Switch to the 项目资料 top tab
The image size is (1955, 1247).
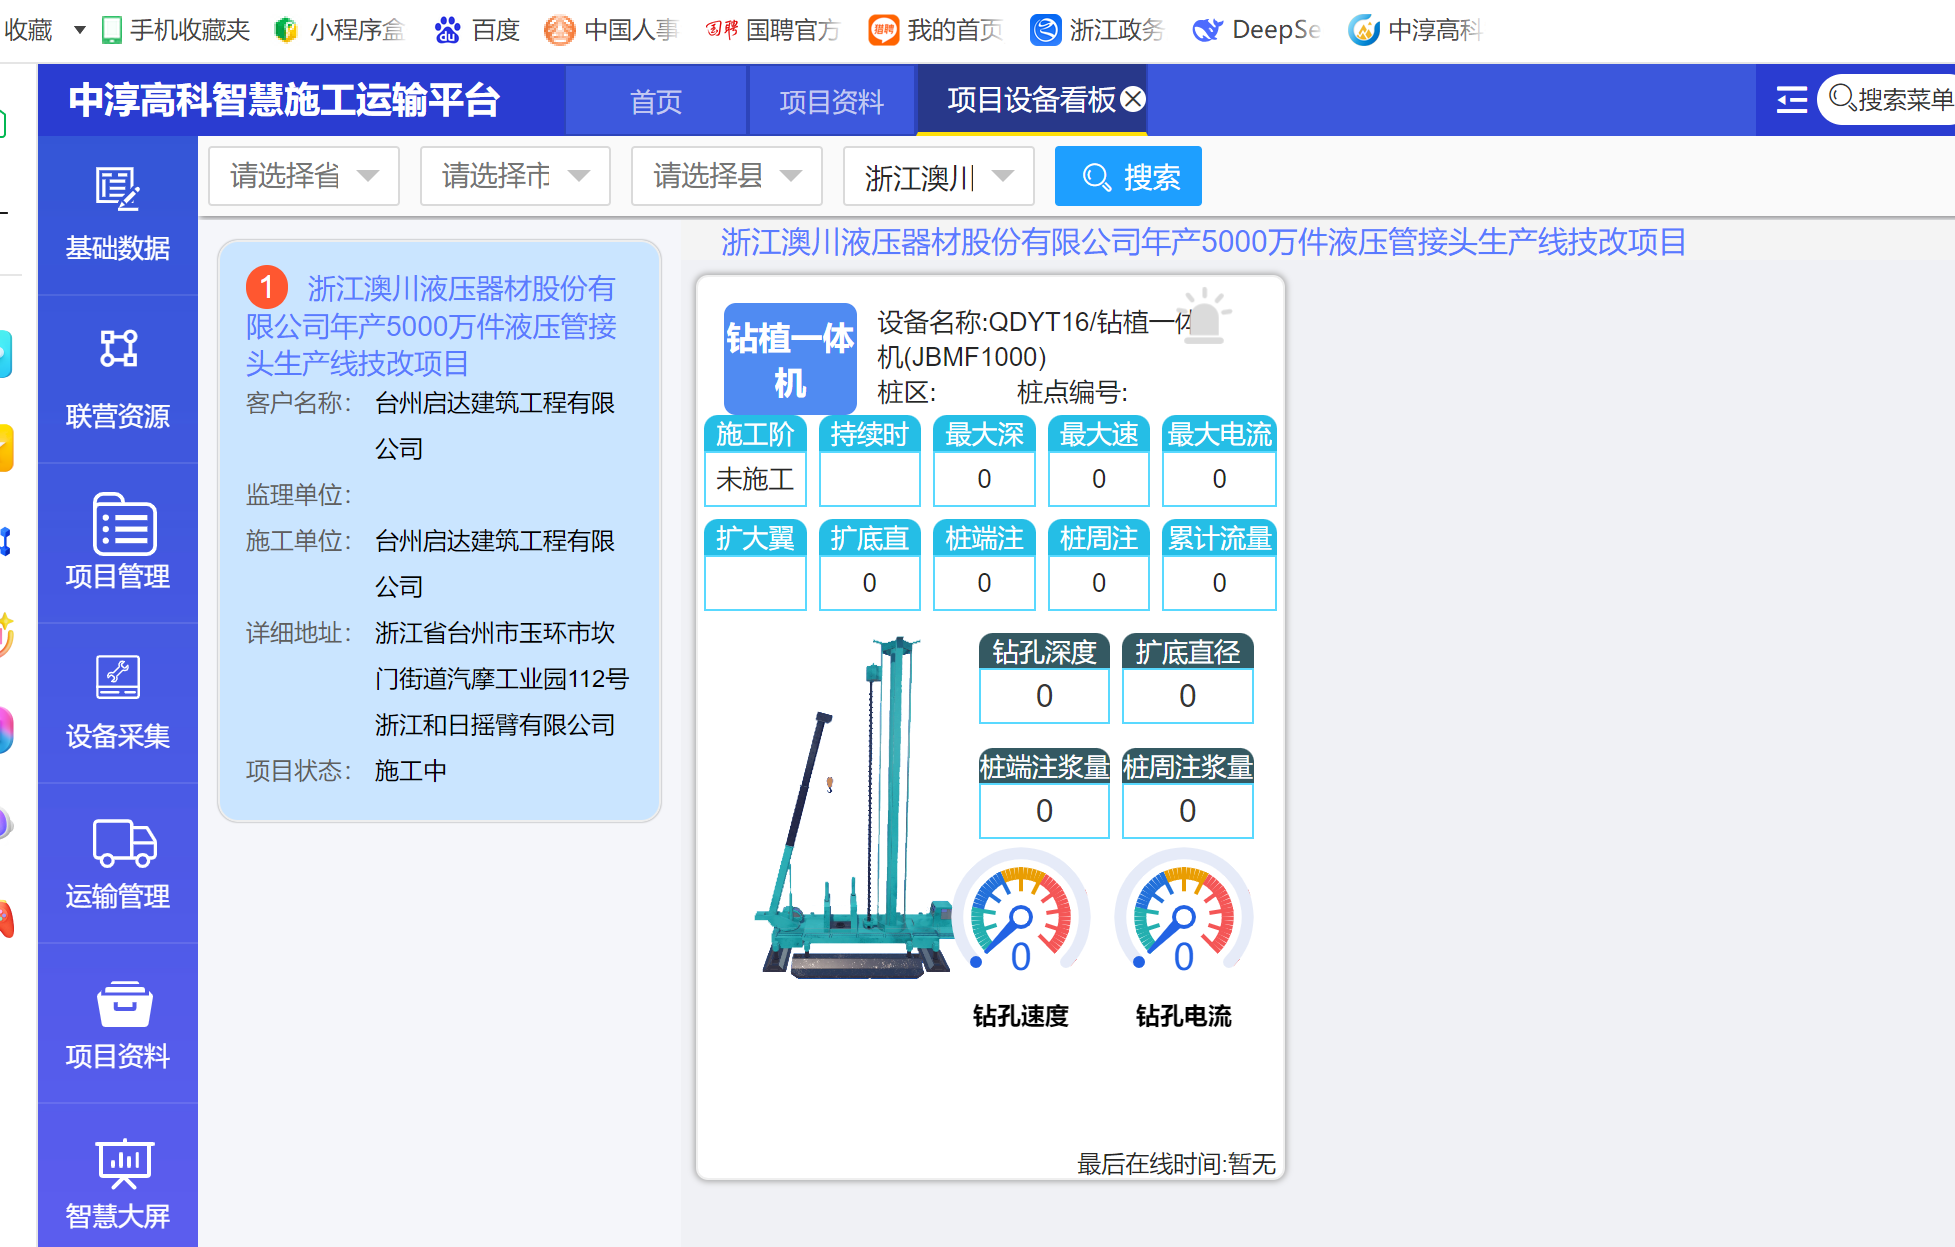tap(831, 101)
